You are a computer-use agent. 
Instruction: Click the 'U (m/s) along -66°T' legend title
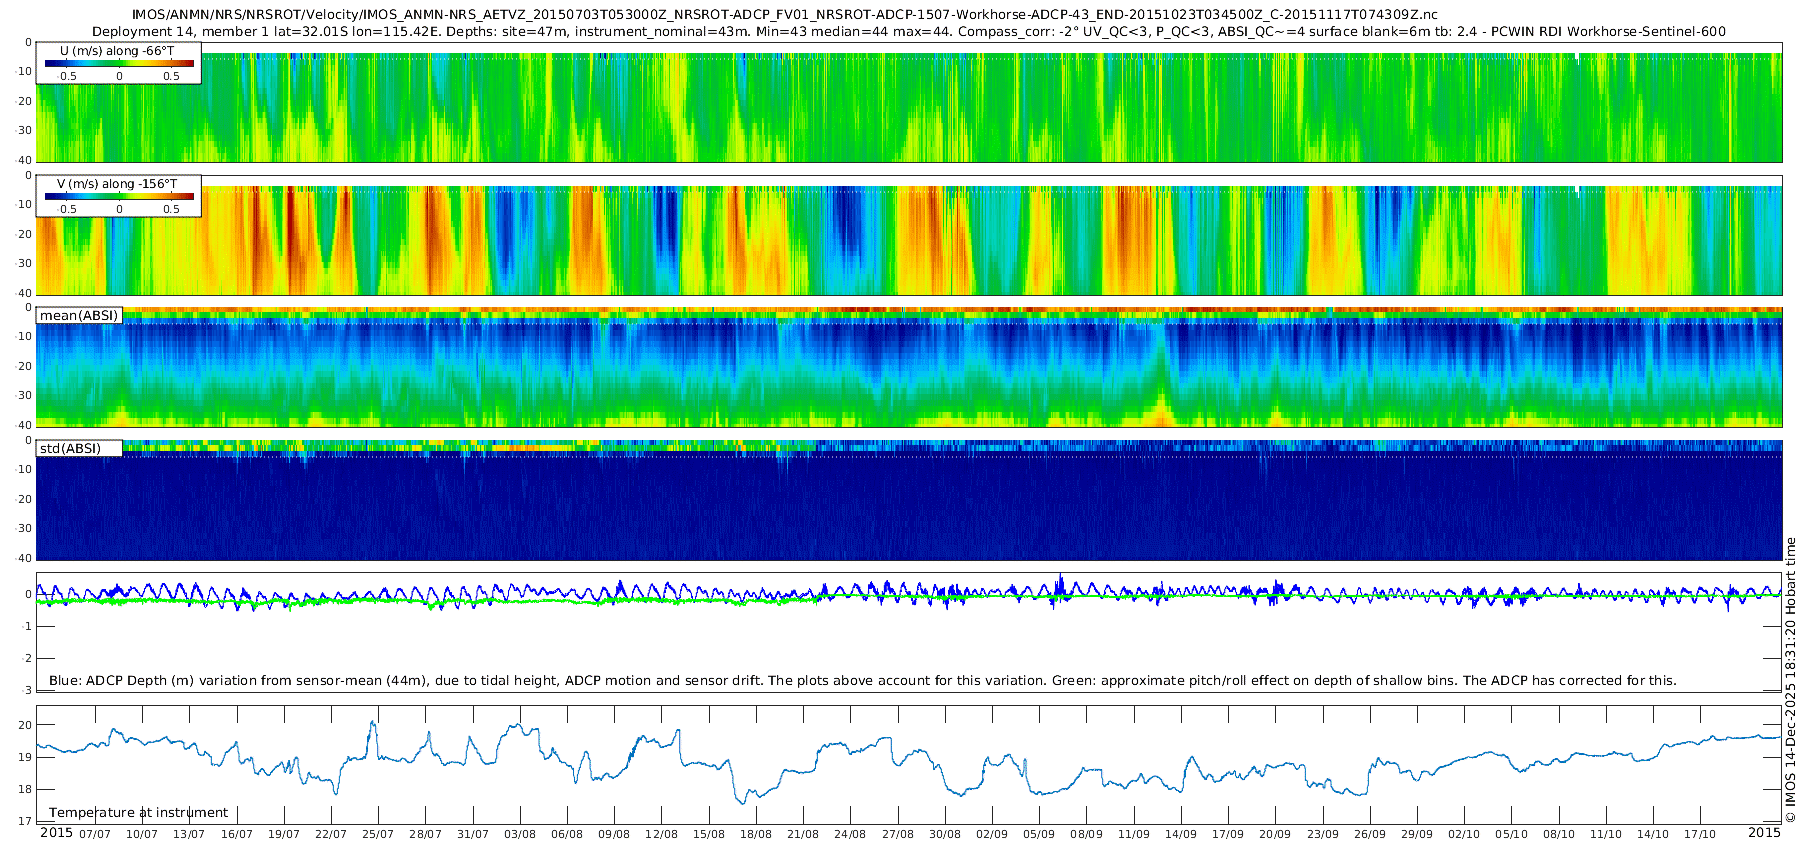[x=117, y=50]
